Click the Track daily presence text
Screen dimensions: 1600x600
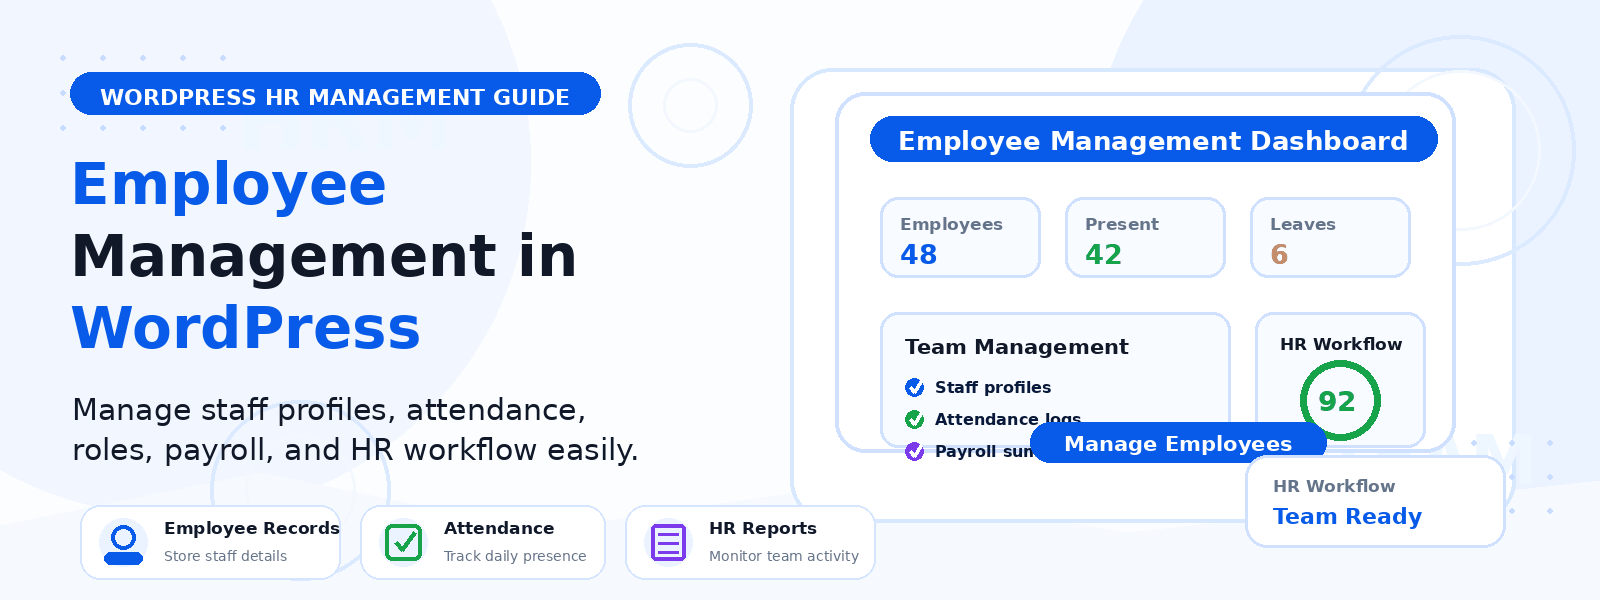tap(515, 556)
